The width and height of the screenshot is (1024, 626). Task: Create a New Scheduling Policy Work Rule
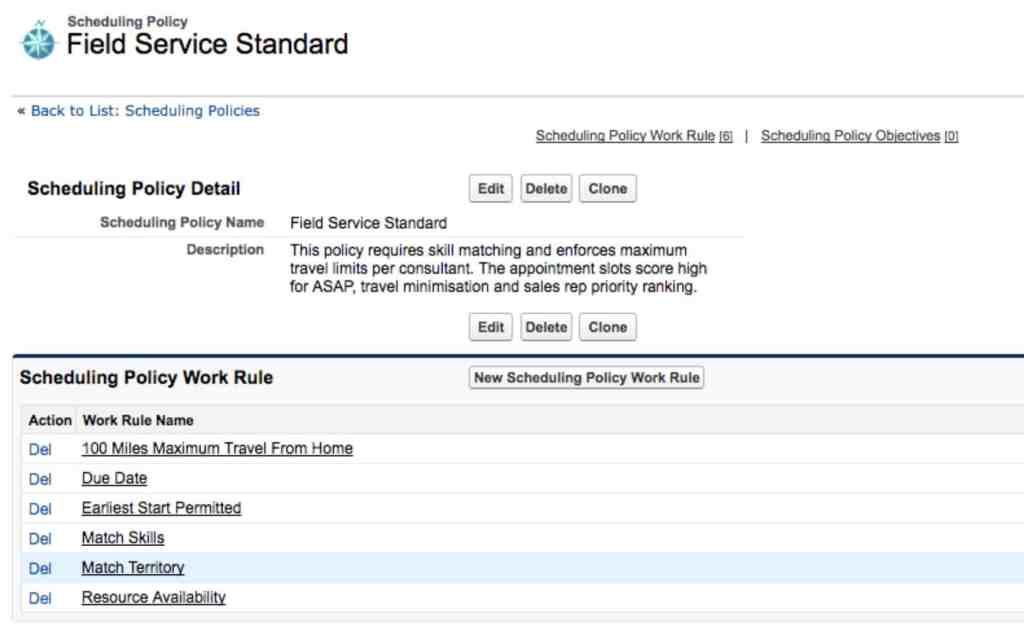[587, 378]
